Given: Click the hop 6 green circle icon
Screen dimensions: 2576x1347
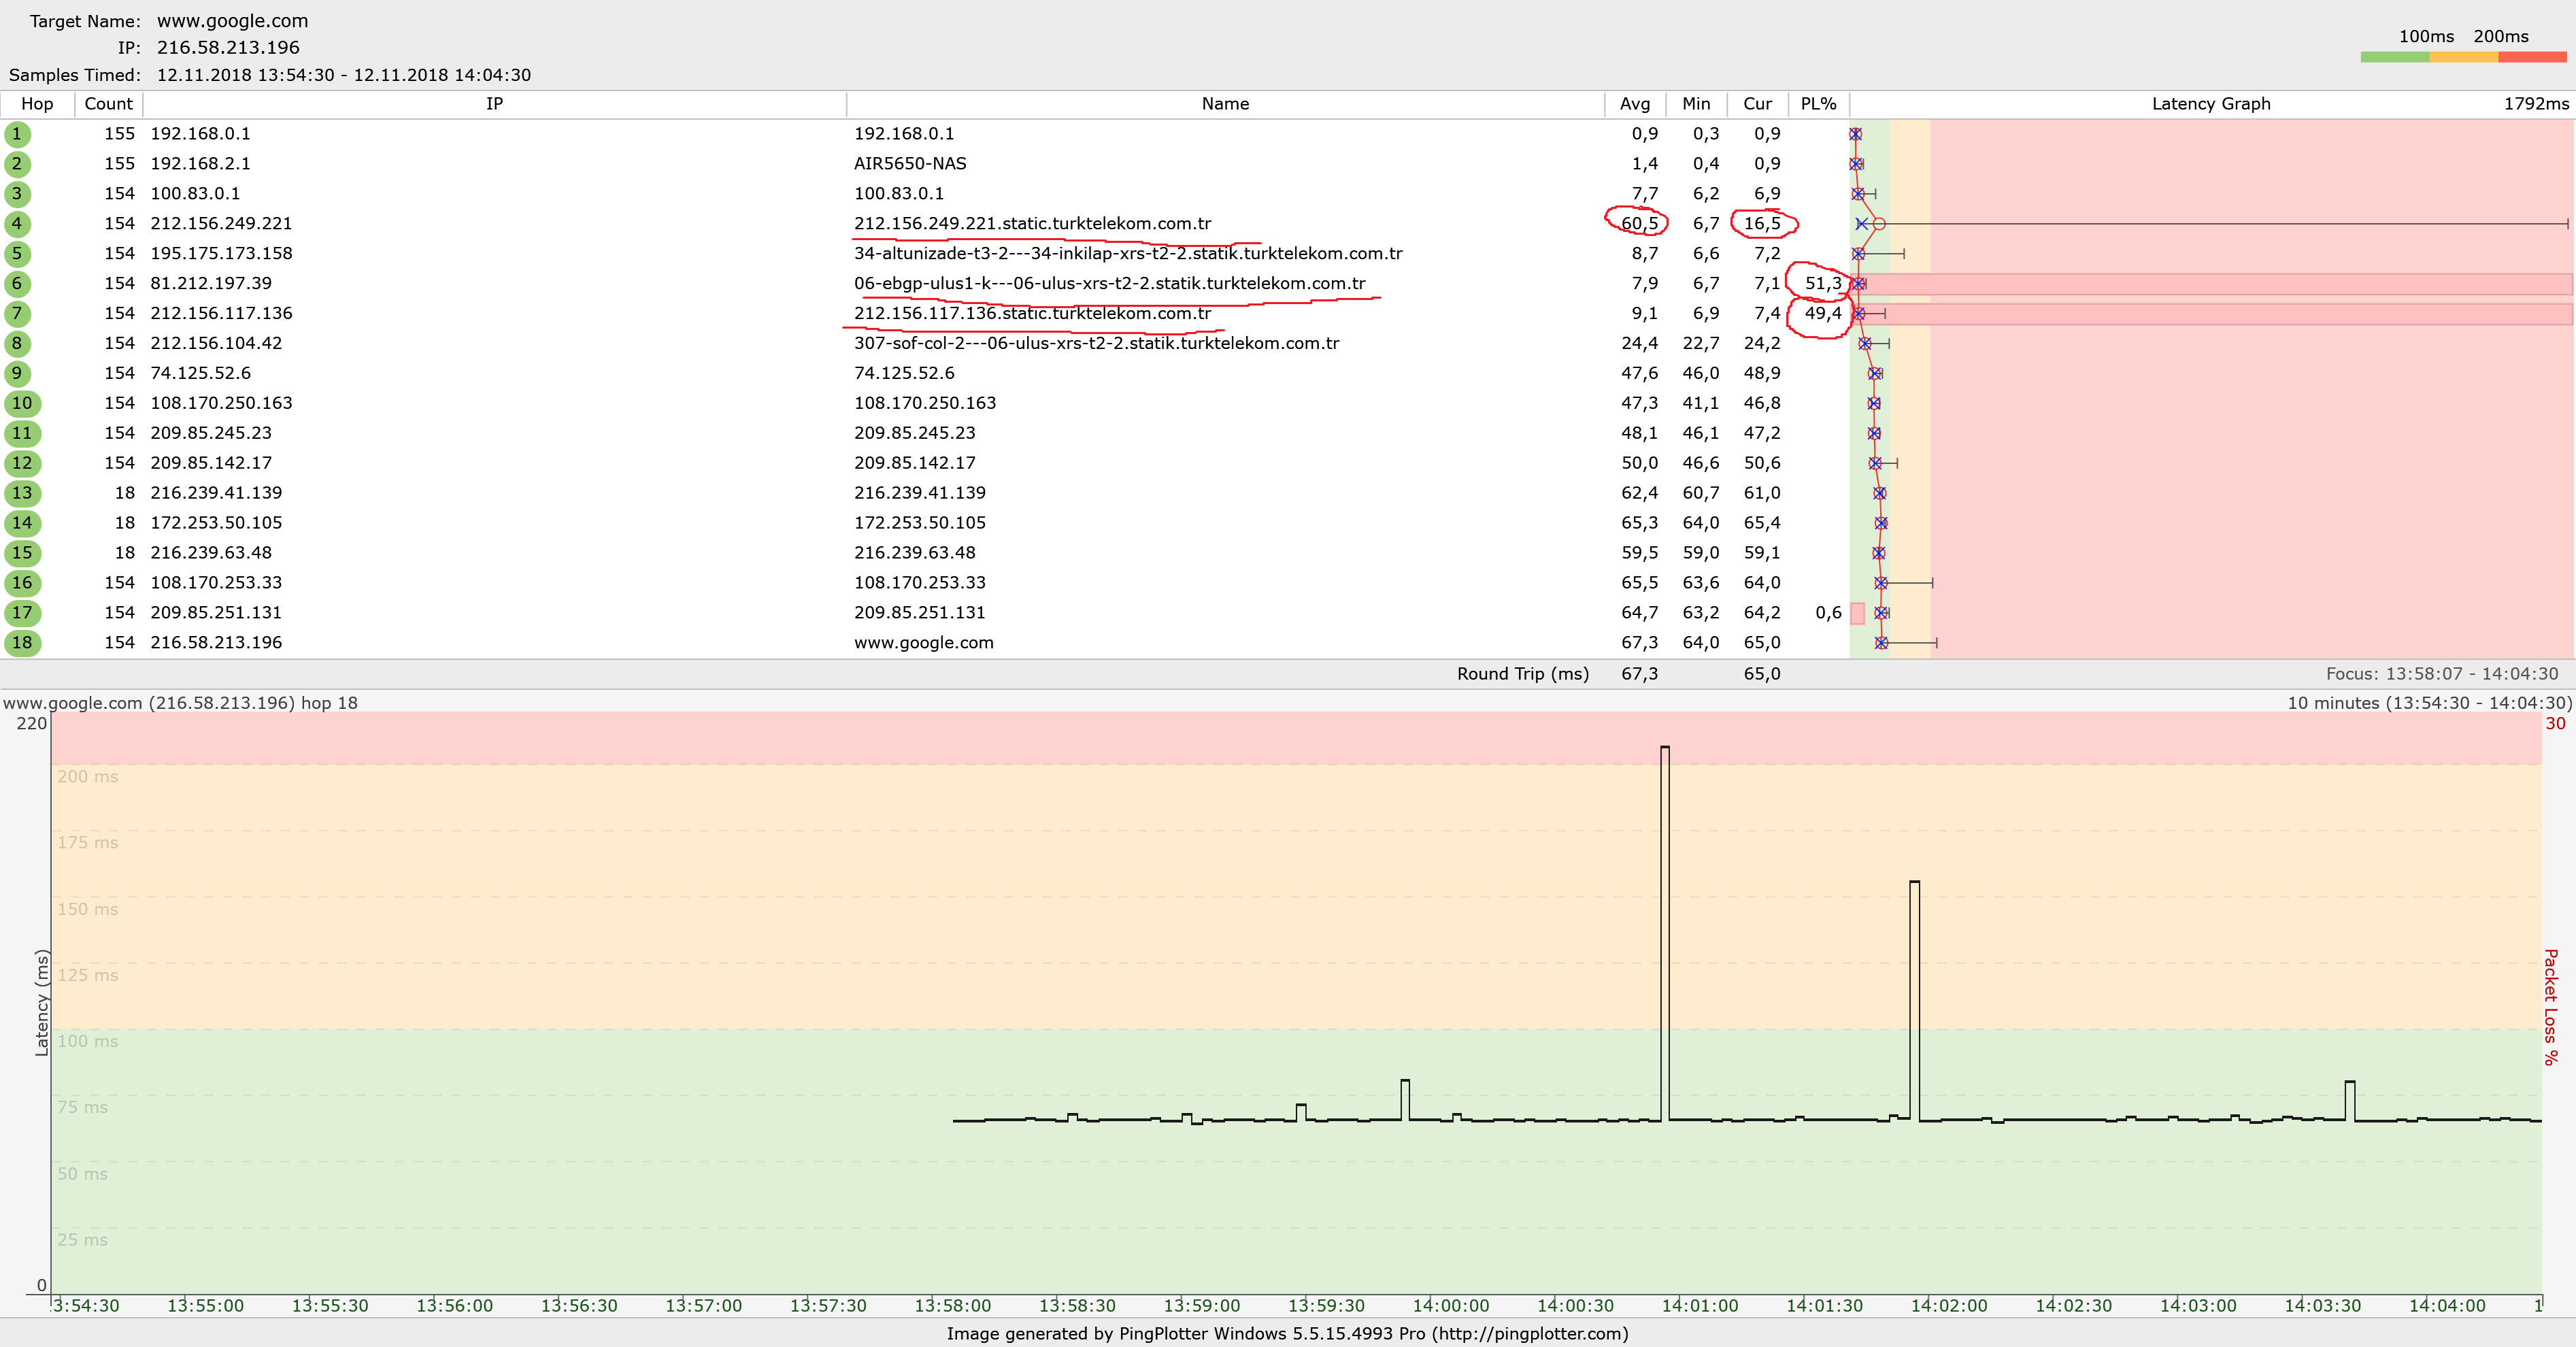Looking at the screenshot, I should (17, 284).
